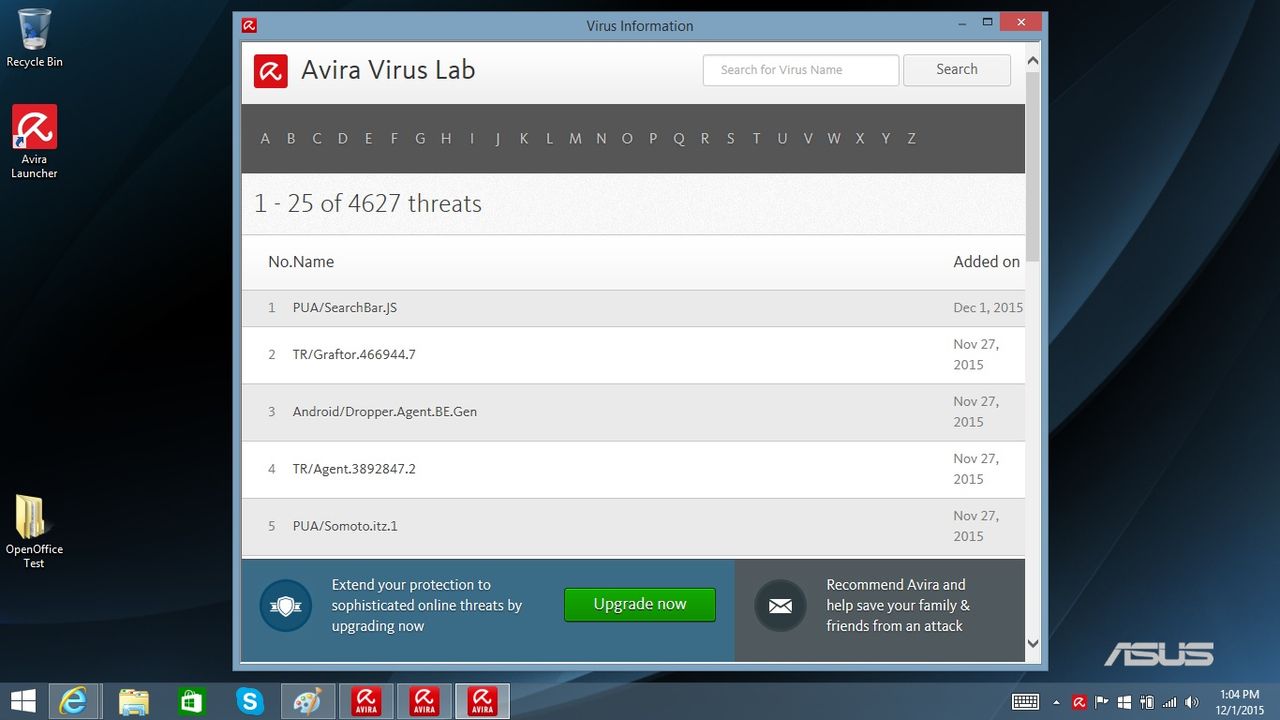This screenshot has width=1280, height=720.
Task: Click the Search button
Action: 957,70
